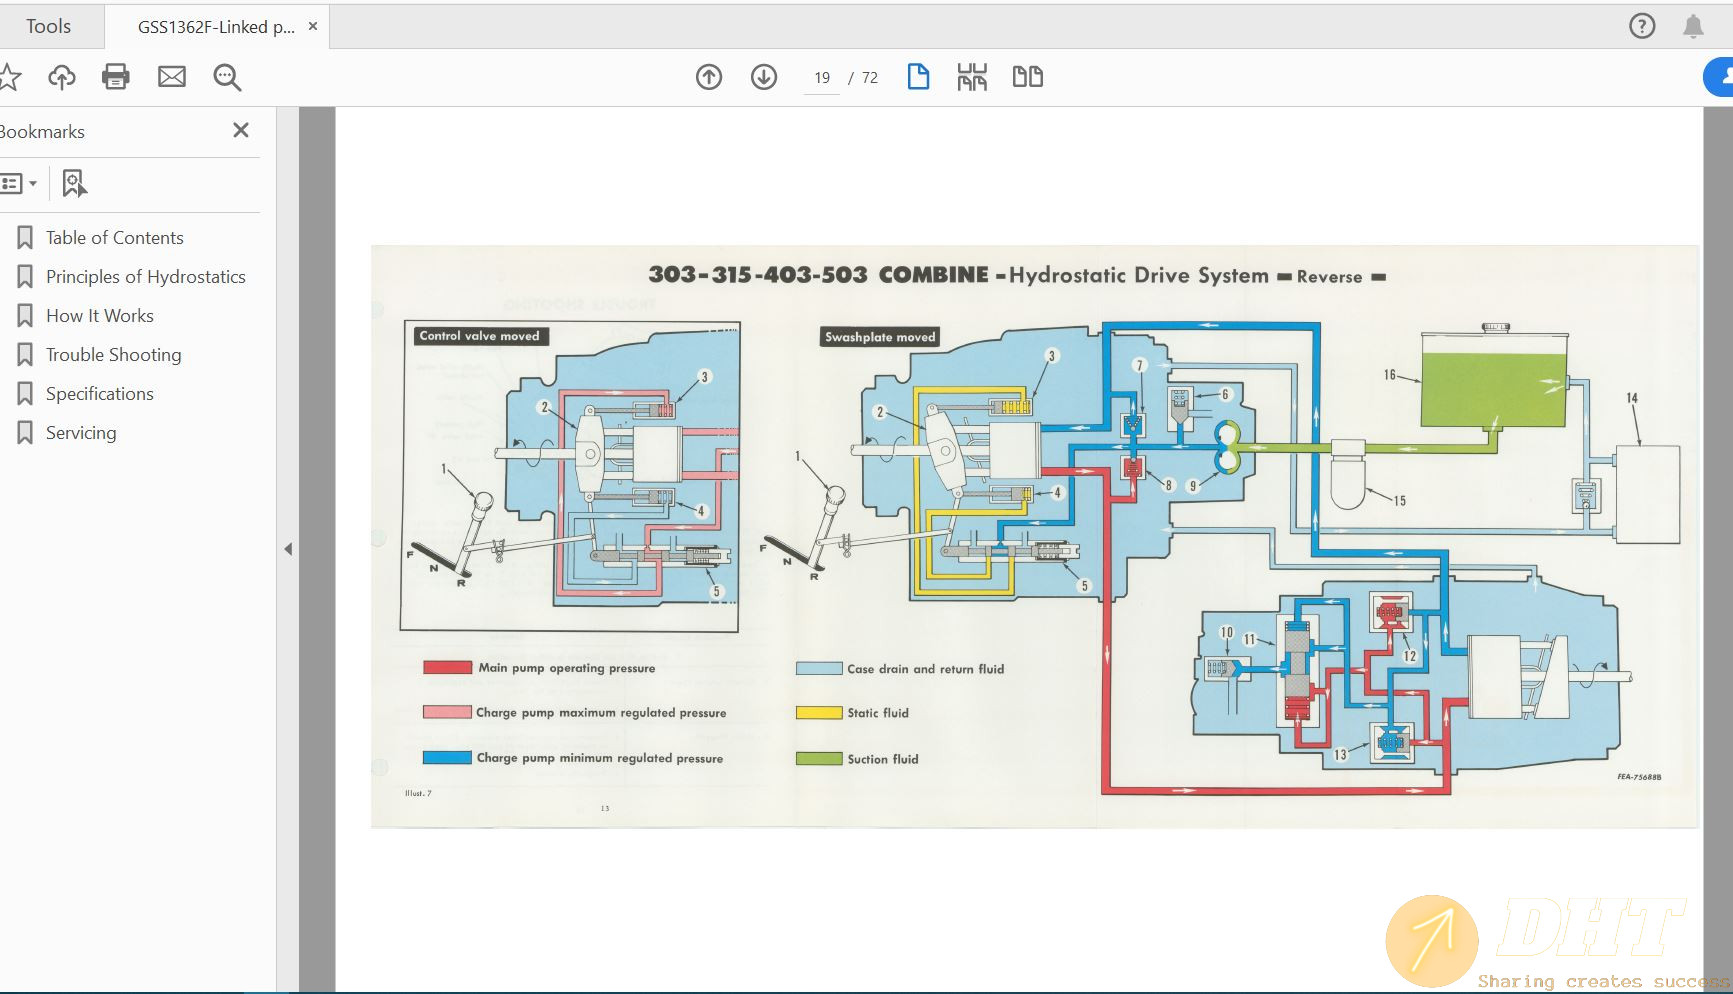Image resolution: width=1733 pixels, height=994 pixels.
Task: Open the help question mark icon
Action: tap(1642, 26)
